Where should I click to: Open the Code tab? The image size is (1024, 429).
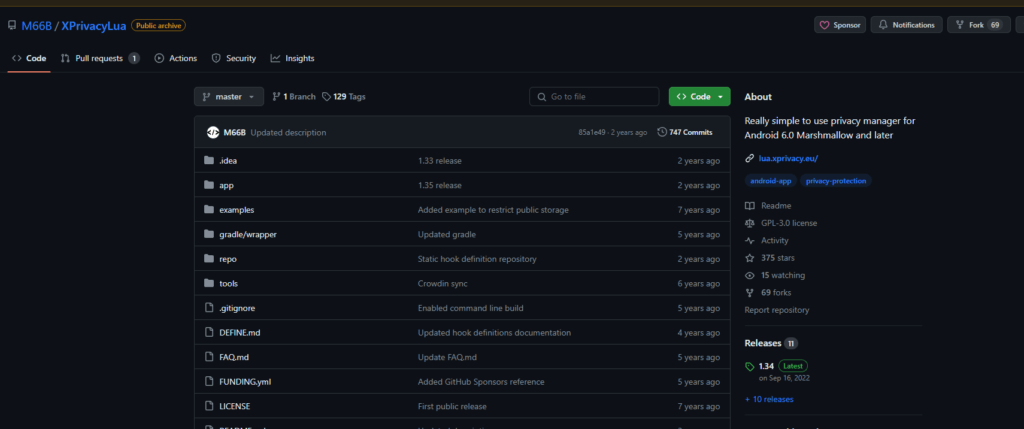tap(29, 58)
